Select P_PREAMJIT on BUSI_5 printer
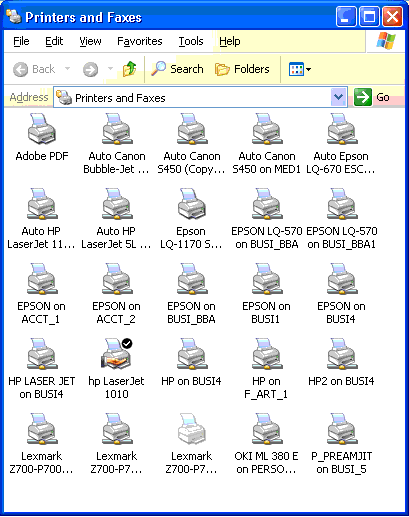409x517 pixels. click(341, 429)
